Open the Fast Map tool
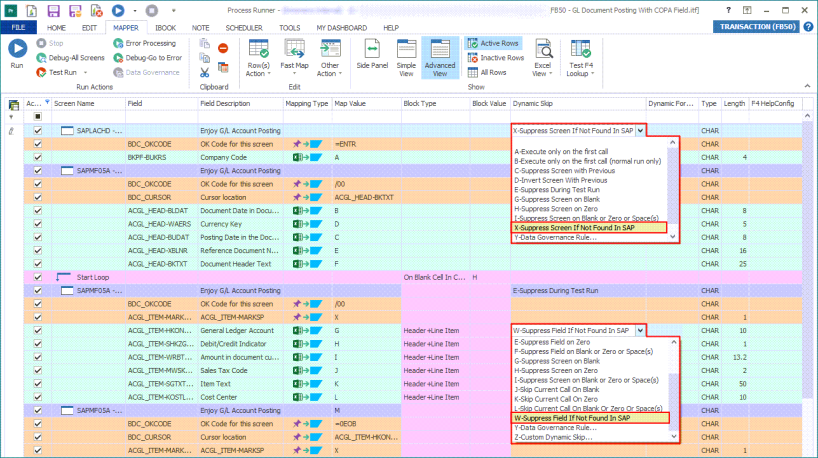This screenshot has height=458, width=818. point(294,57)
